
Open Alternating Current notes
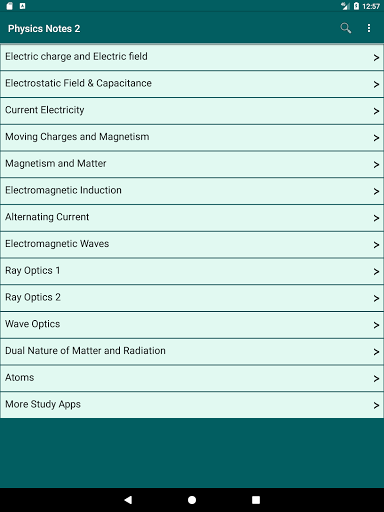click(x=192, y=218)
